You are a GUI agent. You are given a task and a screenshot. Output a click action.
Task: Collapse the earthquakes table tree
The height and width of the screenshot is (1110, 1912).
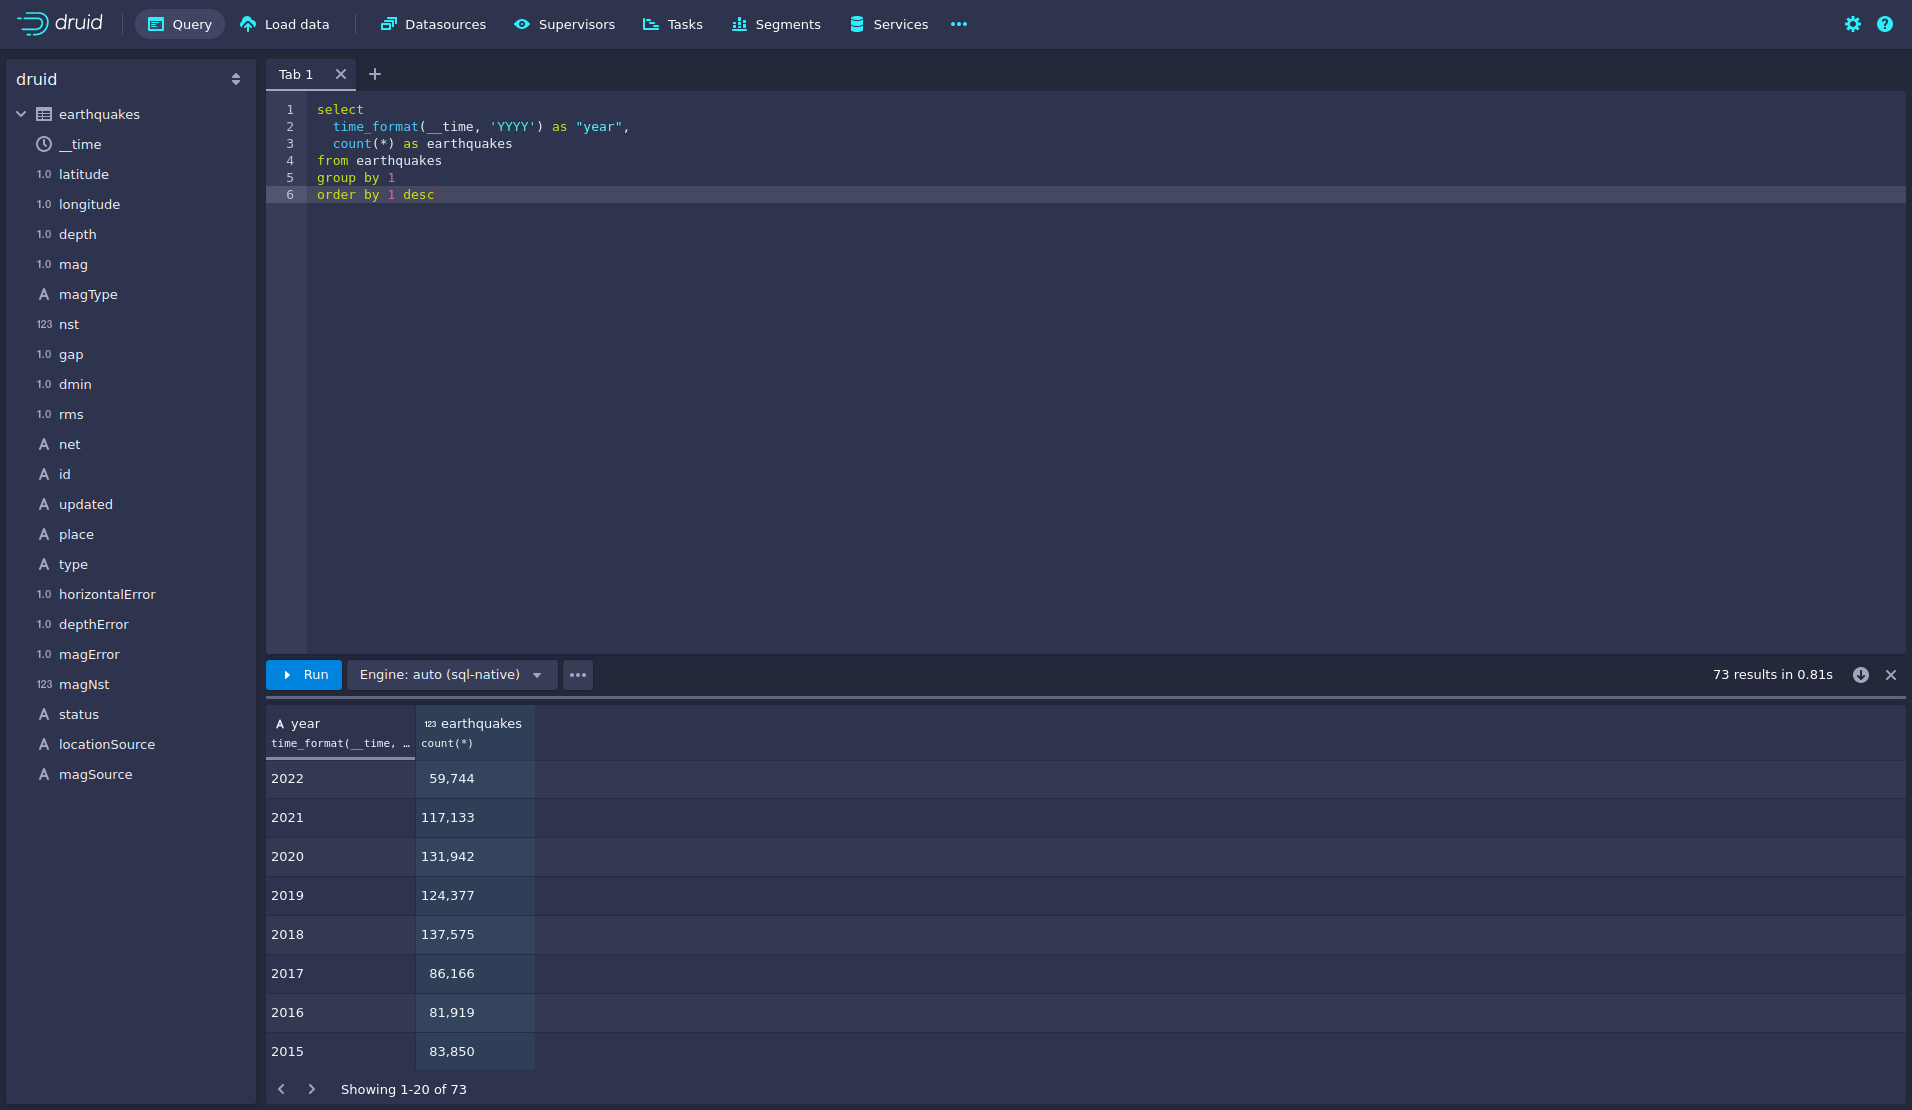pyautogui.click(x=21, y=114)
